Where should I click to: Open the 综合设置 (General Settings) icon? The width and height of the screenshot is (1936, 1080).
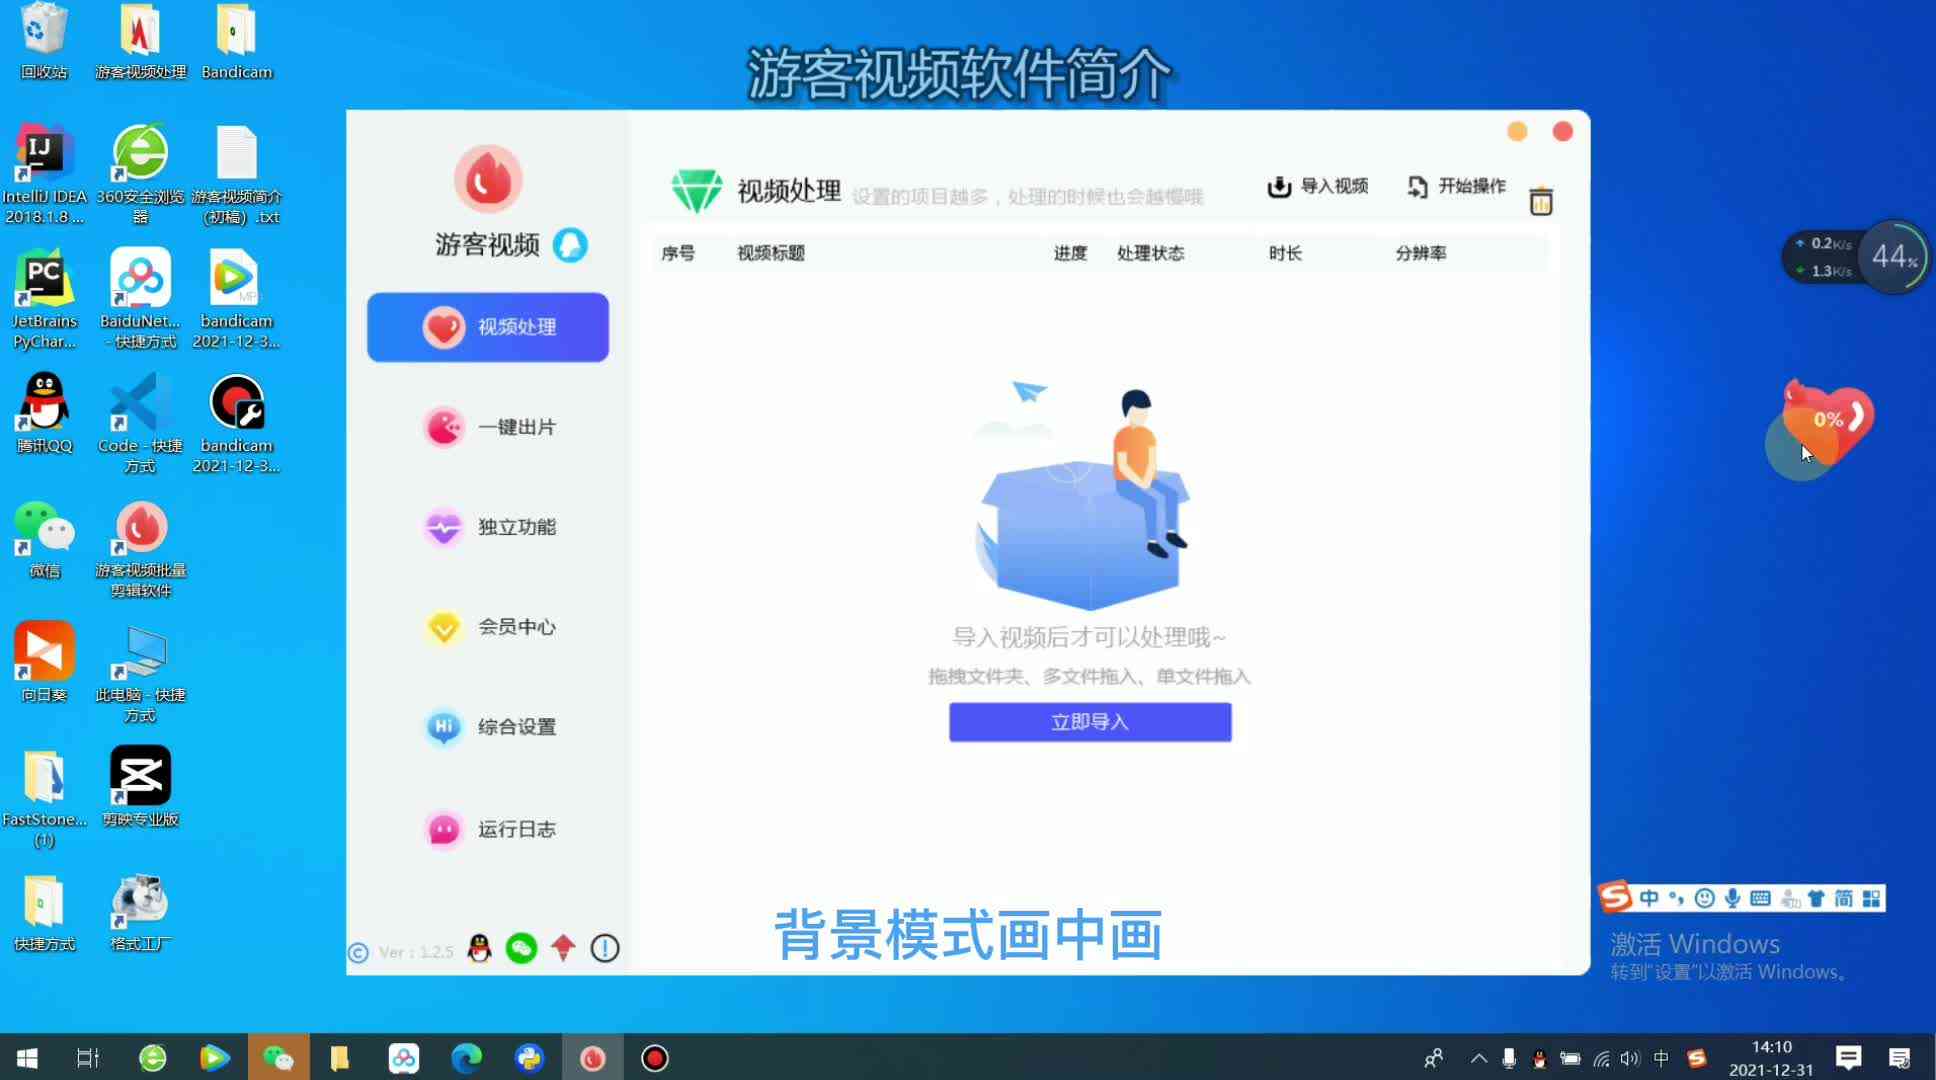coord(492,726)
